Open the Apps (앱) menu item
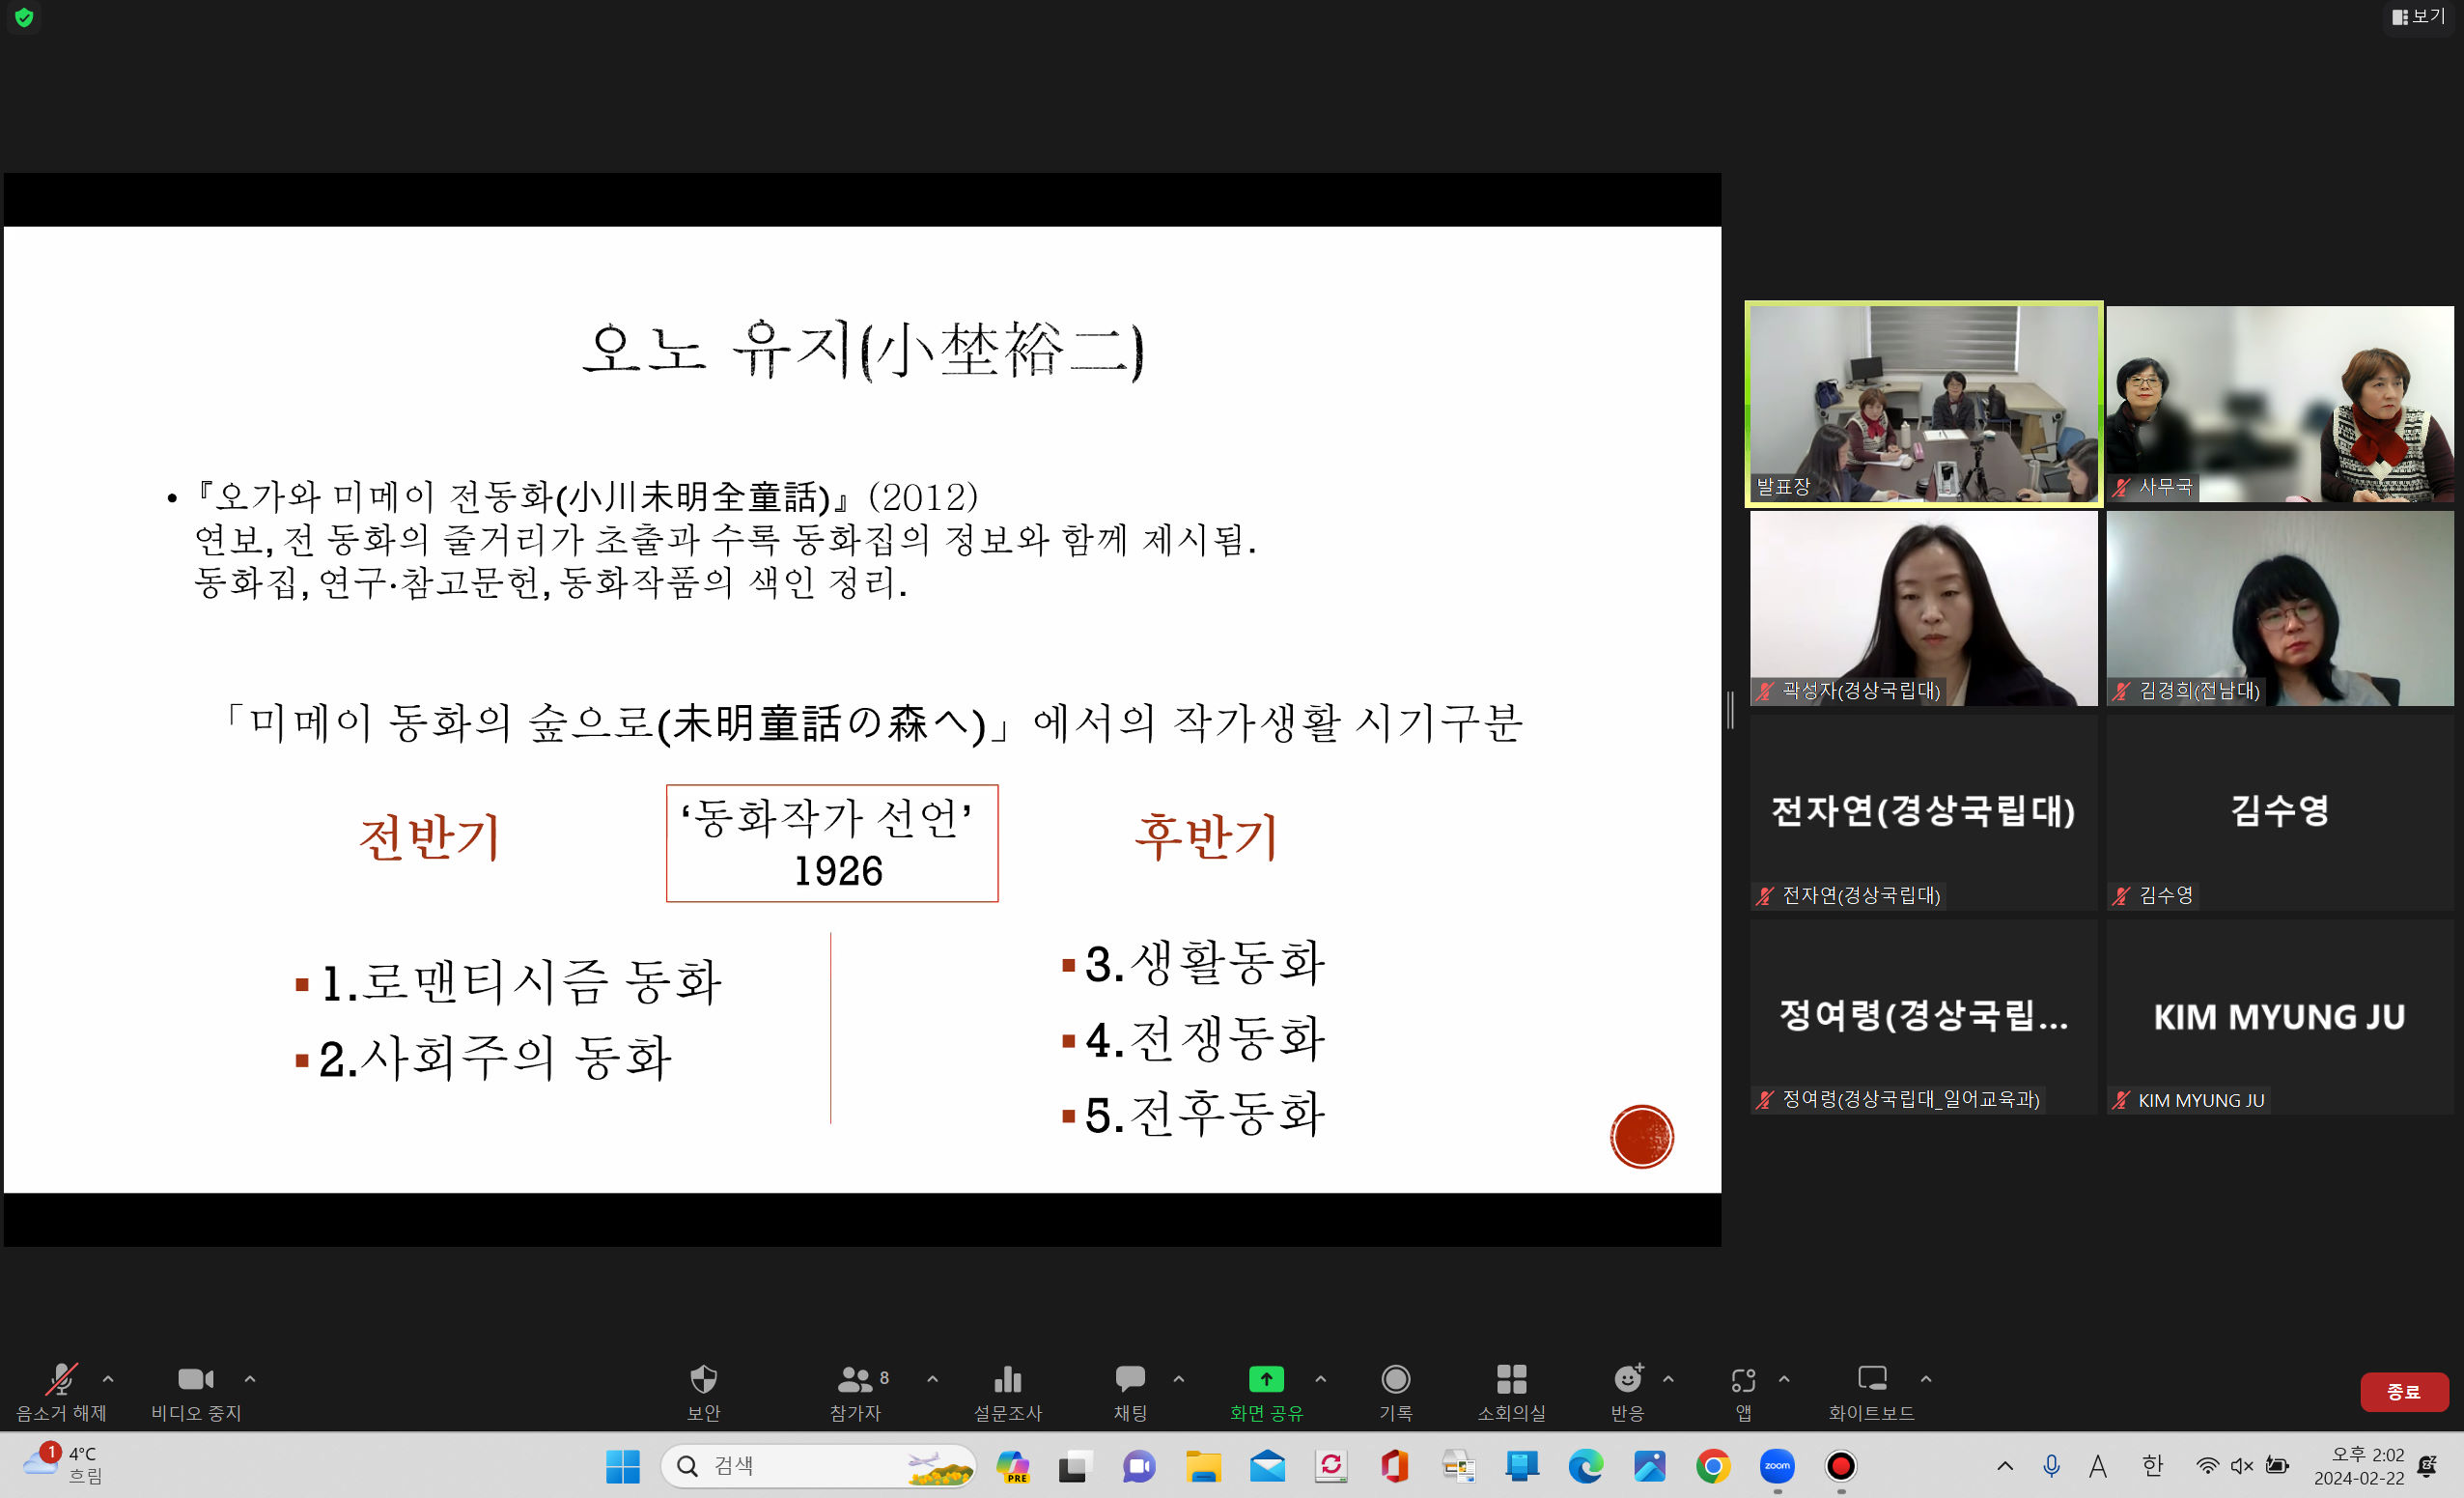Image resolution: width=2464 pixels, height=1498 pixels. click(1743, 1382)
